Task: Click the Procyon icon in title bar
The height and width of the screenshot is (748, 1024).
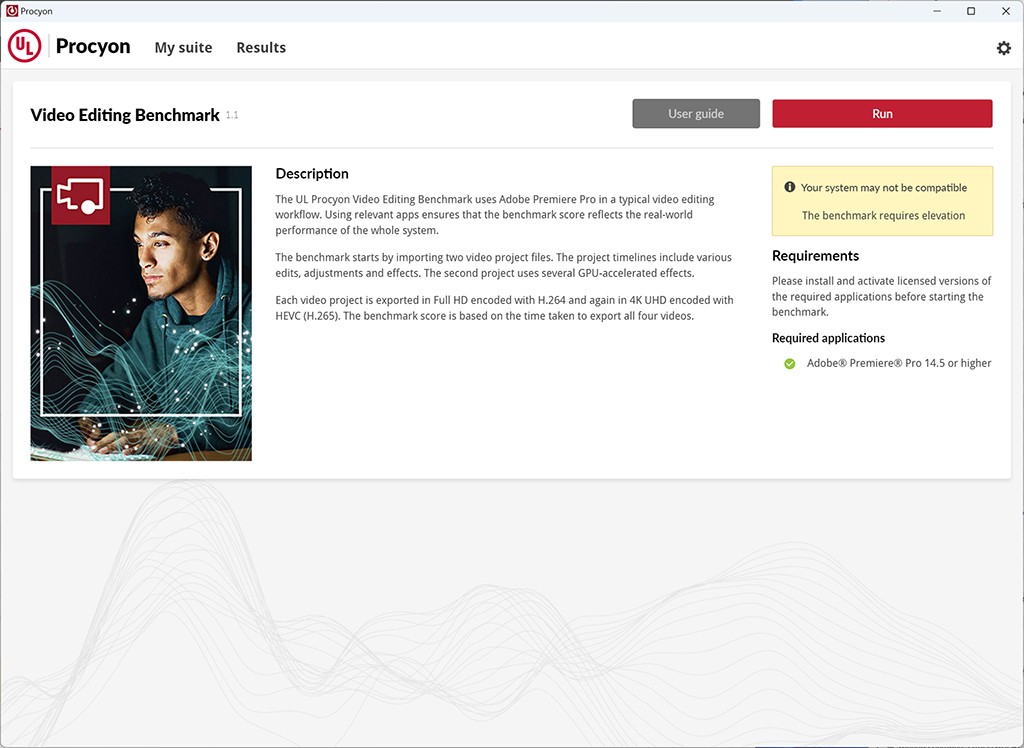Action: [11, 11]
